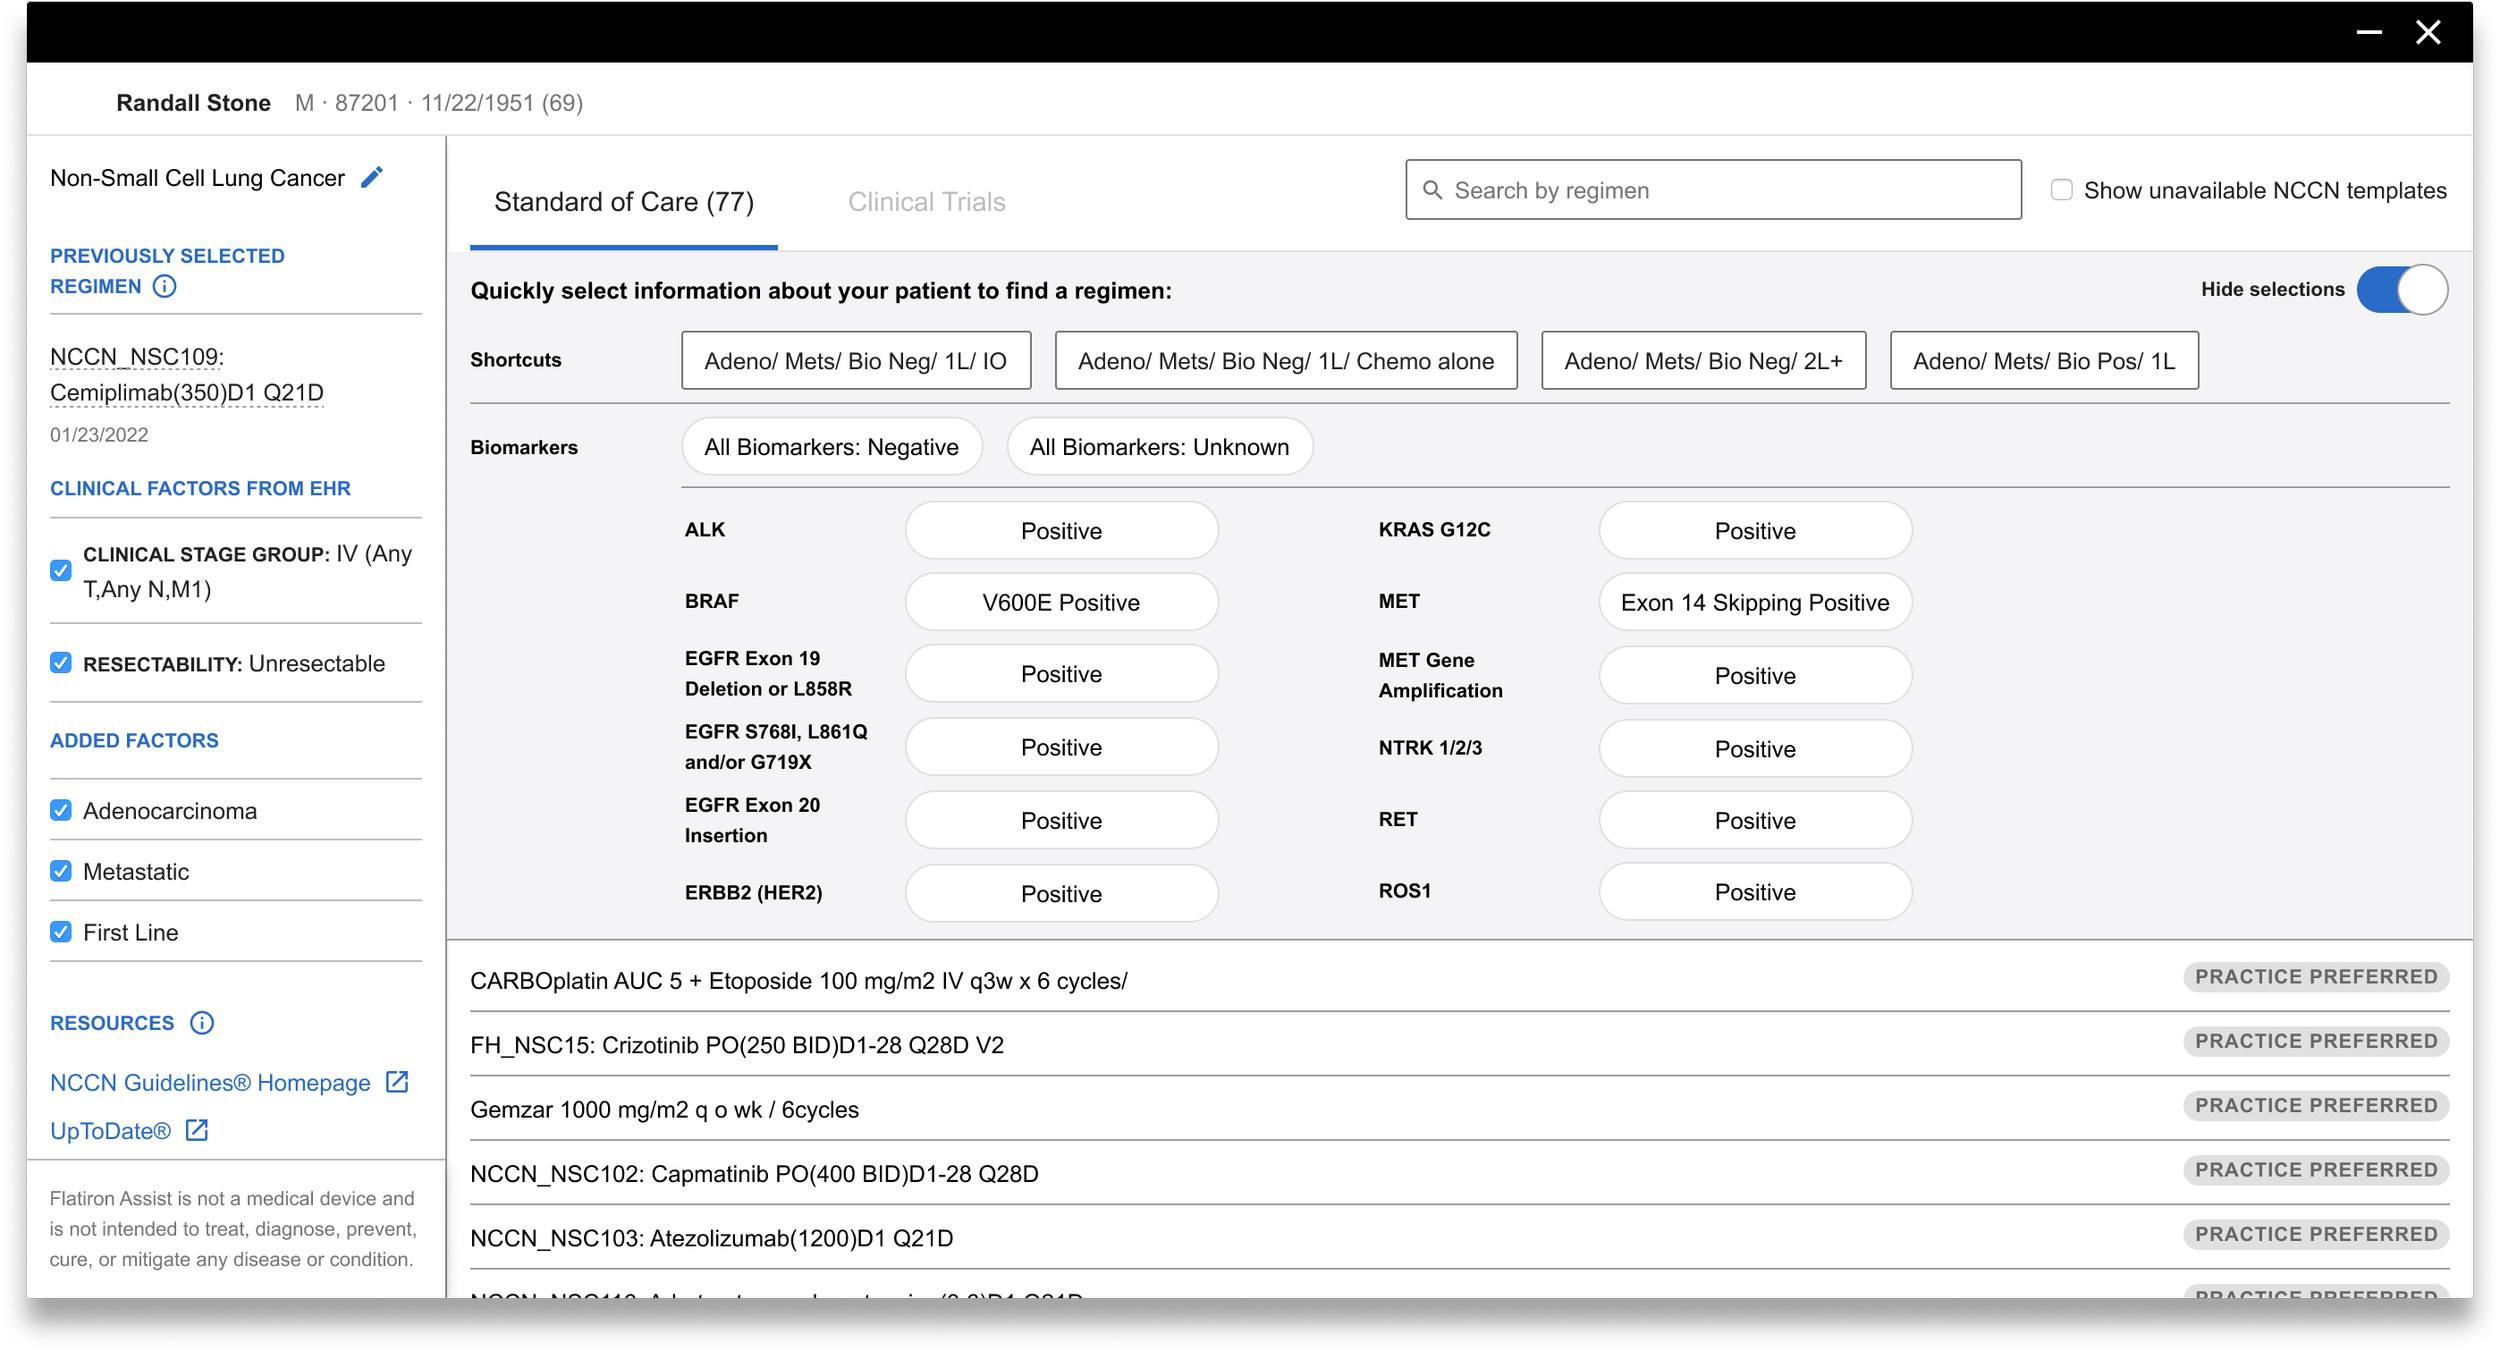The width and height of the screenshot is (2500, 1350).
Task: Click the pencil edit icon beside Non-Small Cell Lung Cancer
Action: 372,178
